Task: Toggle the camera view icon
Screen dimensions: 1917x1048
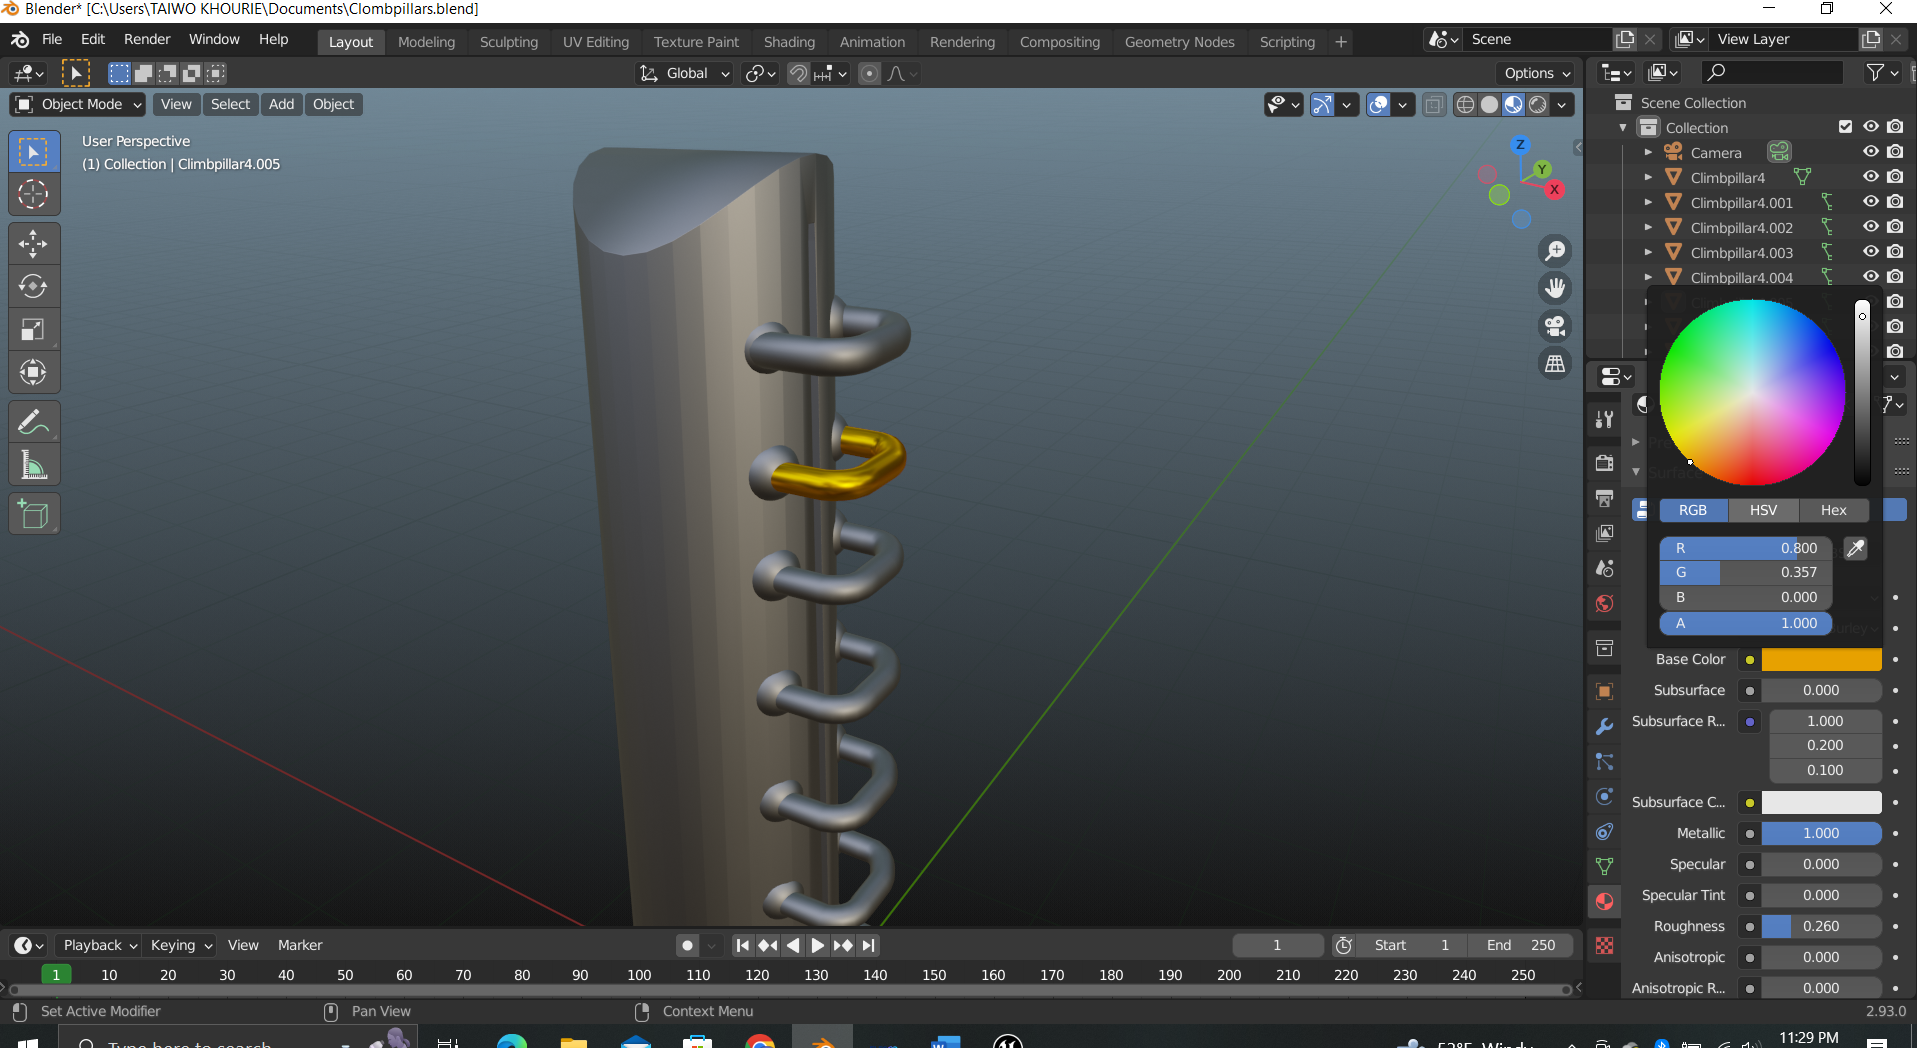Action: pos(1555,327)
